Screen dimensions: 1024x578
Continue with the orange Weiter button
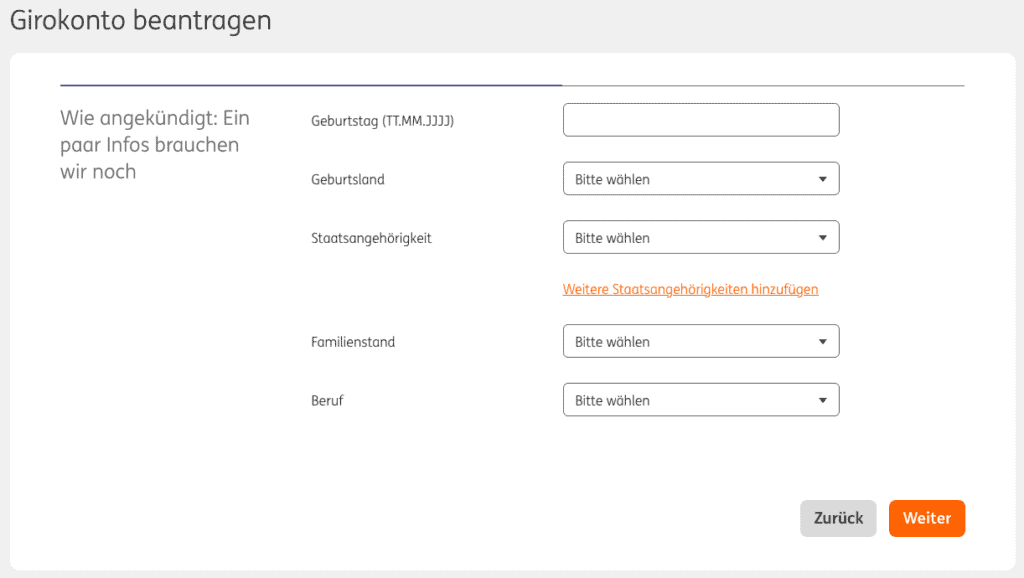pyautogui.click(x=926, y=518)
